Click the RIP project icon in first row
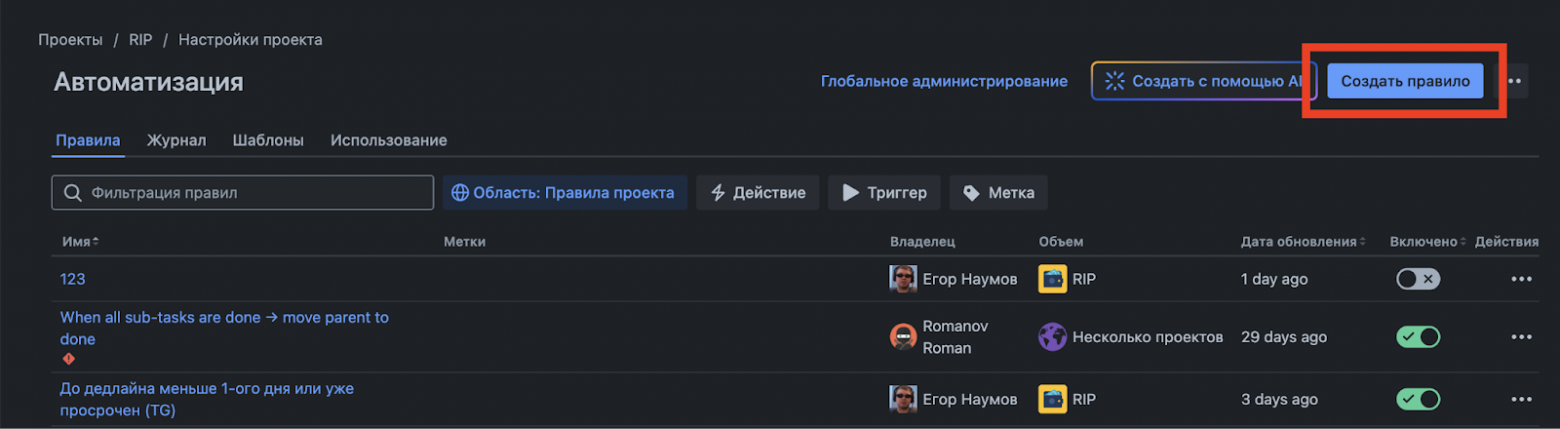The width and height of the screenshot is (1560, 429). (1052, 279)
